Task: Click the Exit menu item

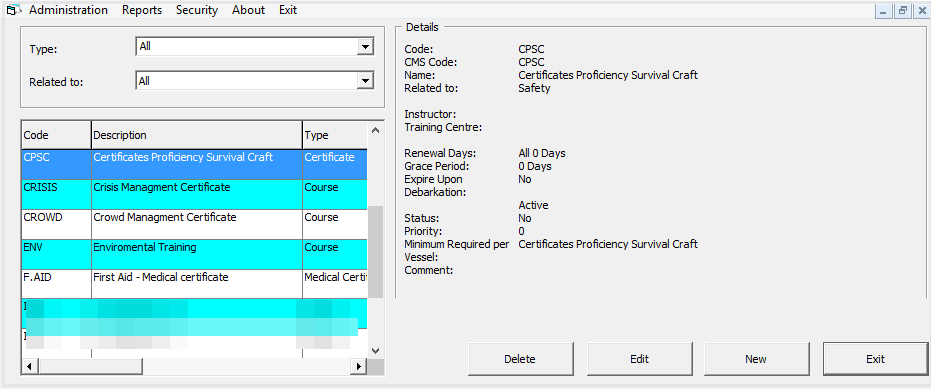Action: pyautogui.click(x=288, y=10)
